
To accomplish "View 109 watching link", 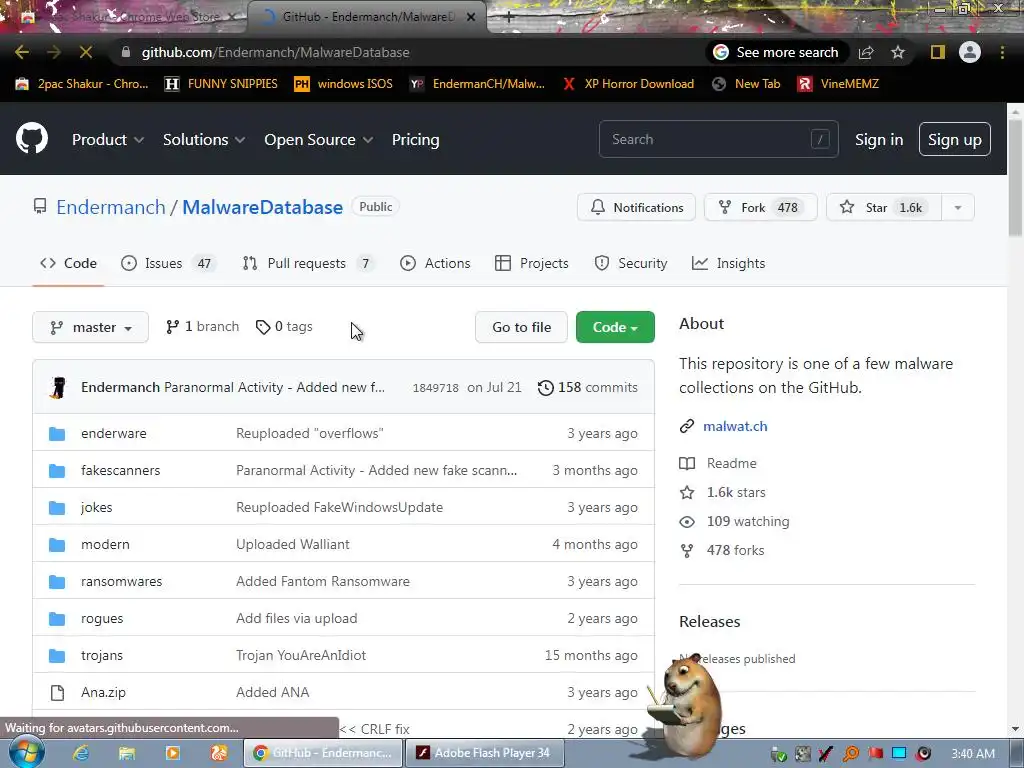I will [735, 521].
